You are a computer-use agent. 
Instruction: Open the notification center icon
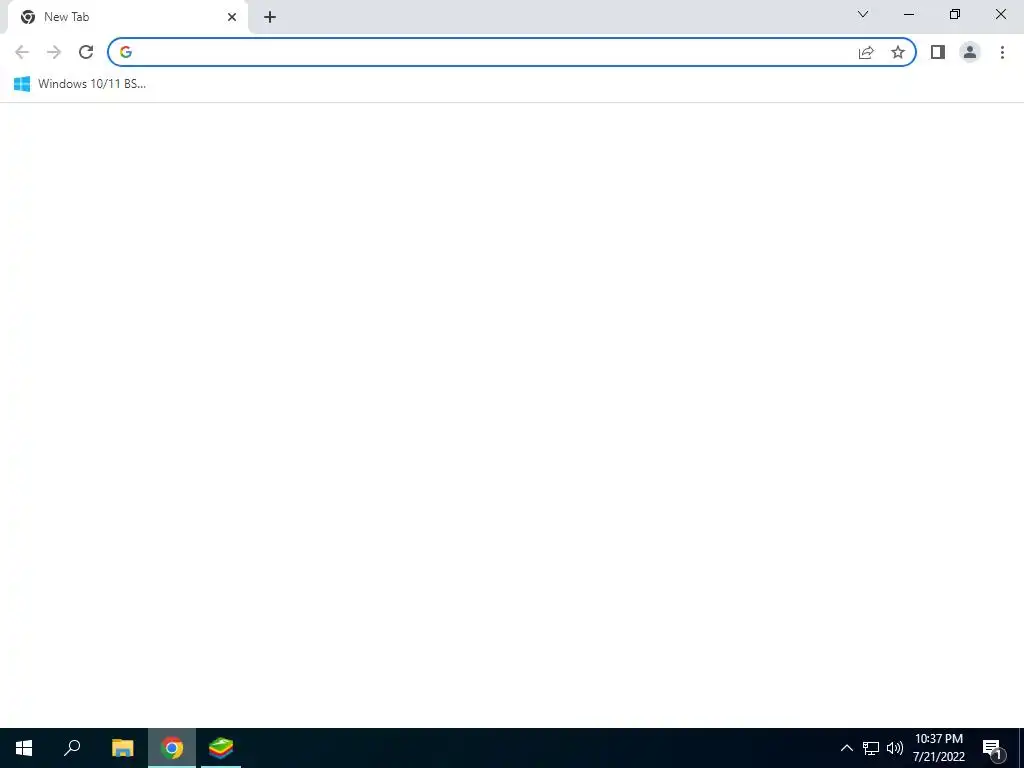click(x=993, y=749)
